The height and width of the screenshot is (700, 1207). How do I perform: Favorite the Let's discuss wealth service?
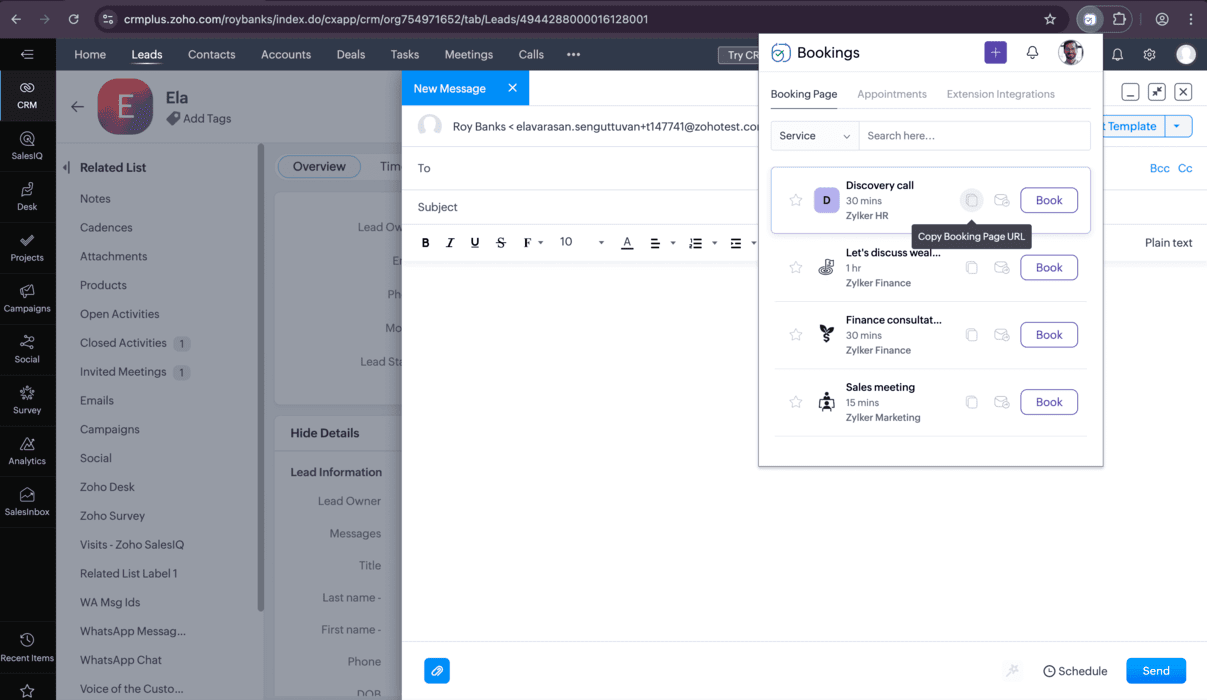click(x=796, y=268)
